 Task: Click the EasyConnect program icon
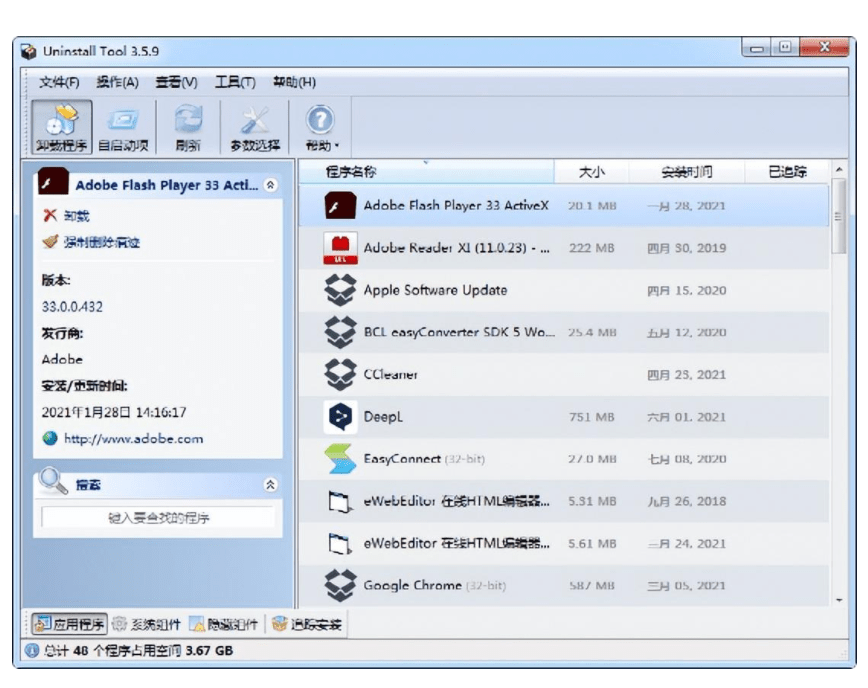pos(340,459)
